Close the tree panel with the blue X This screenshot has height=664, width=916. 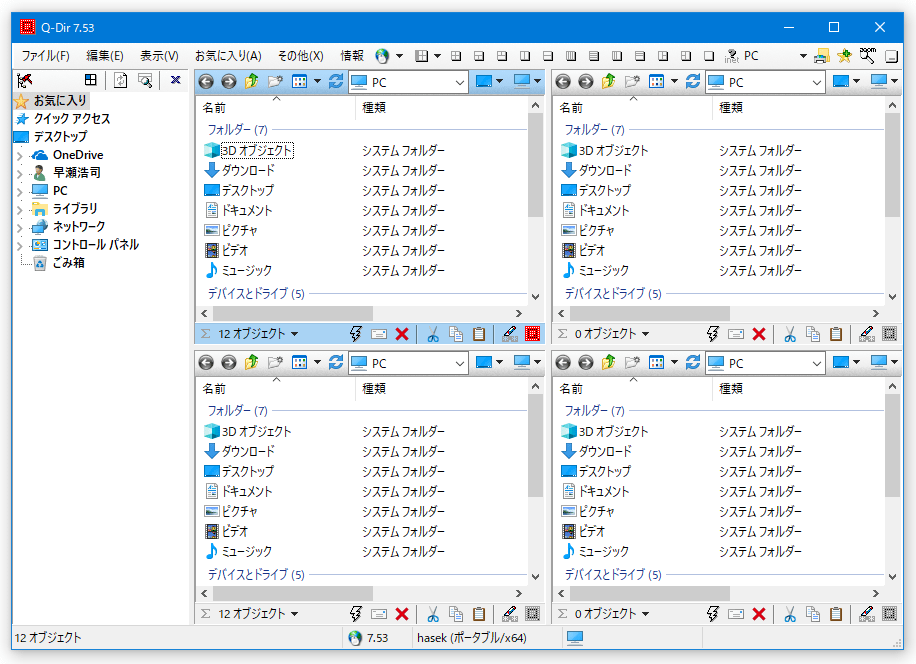tap(175, 80)
